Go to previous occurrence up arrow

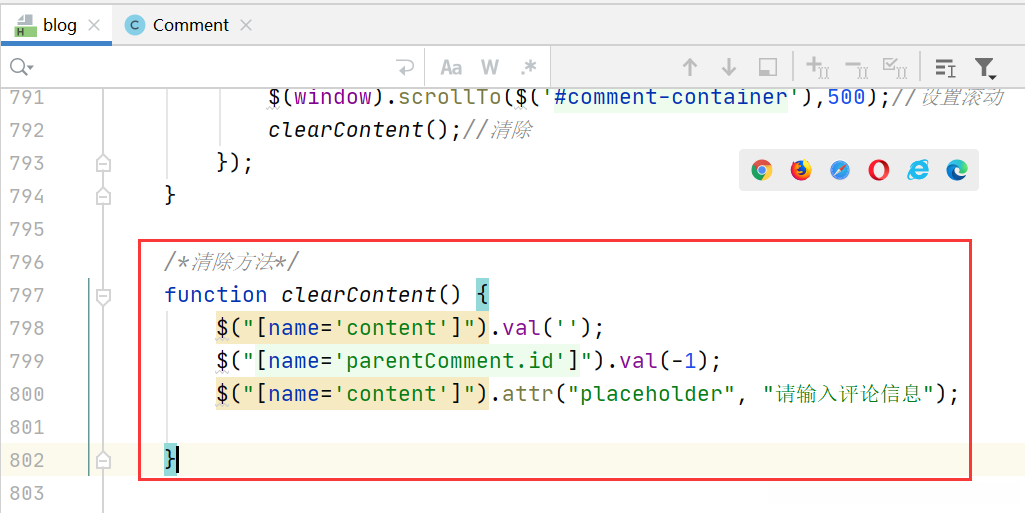(690, 67)
